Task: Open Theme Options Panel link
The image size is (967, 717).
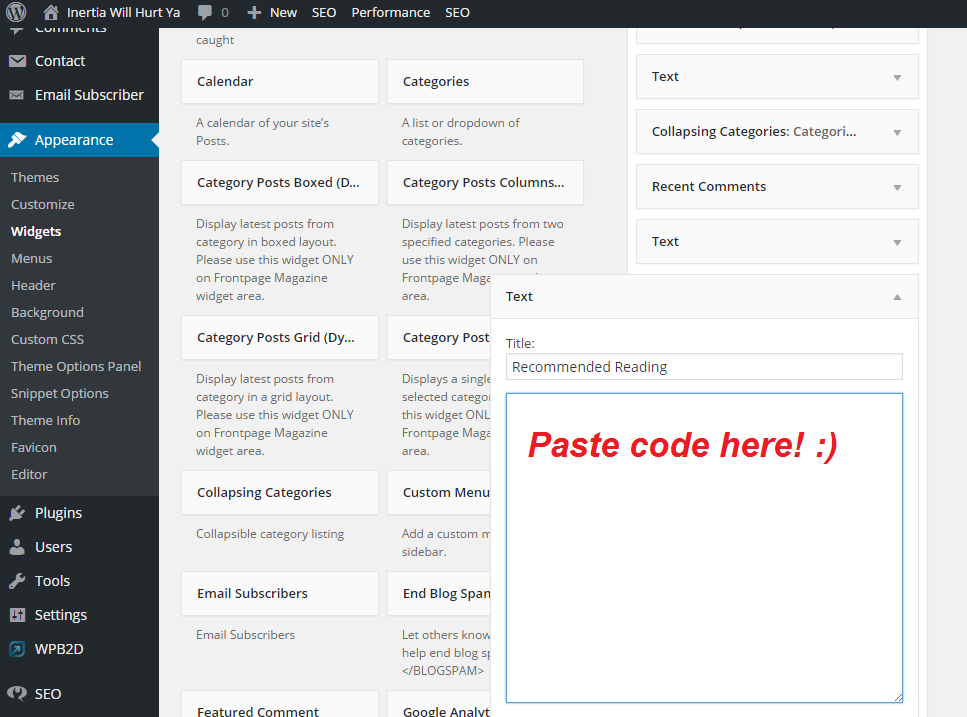Action: 76,367
